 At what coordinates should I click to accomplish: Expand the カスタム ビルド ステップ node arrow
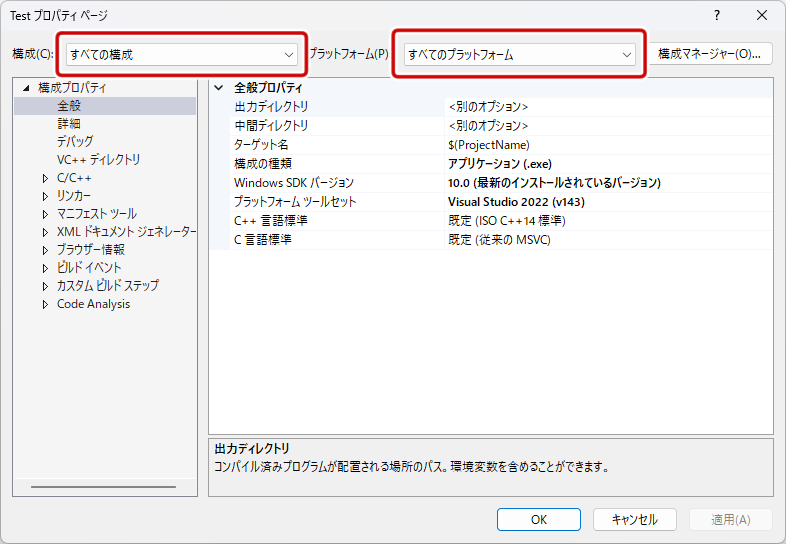point(45,286)
